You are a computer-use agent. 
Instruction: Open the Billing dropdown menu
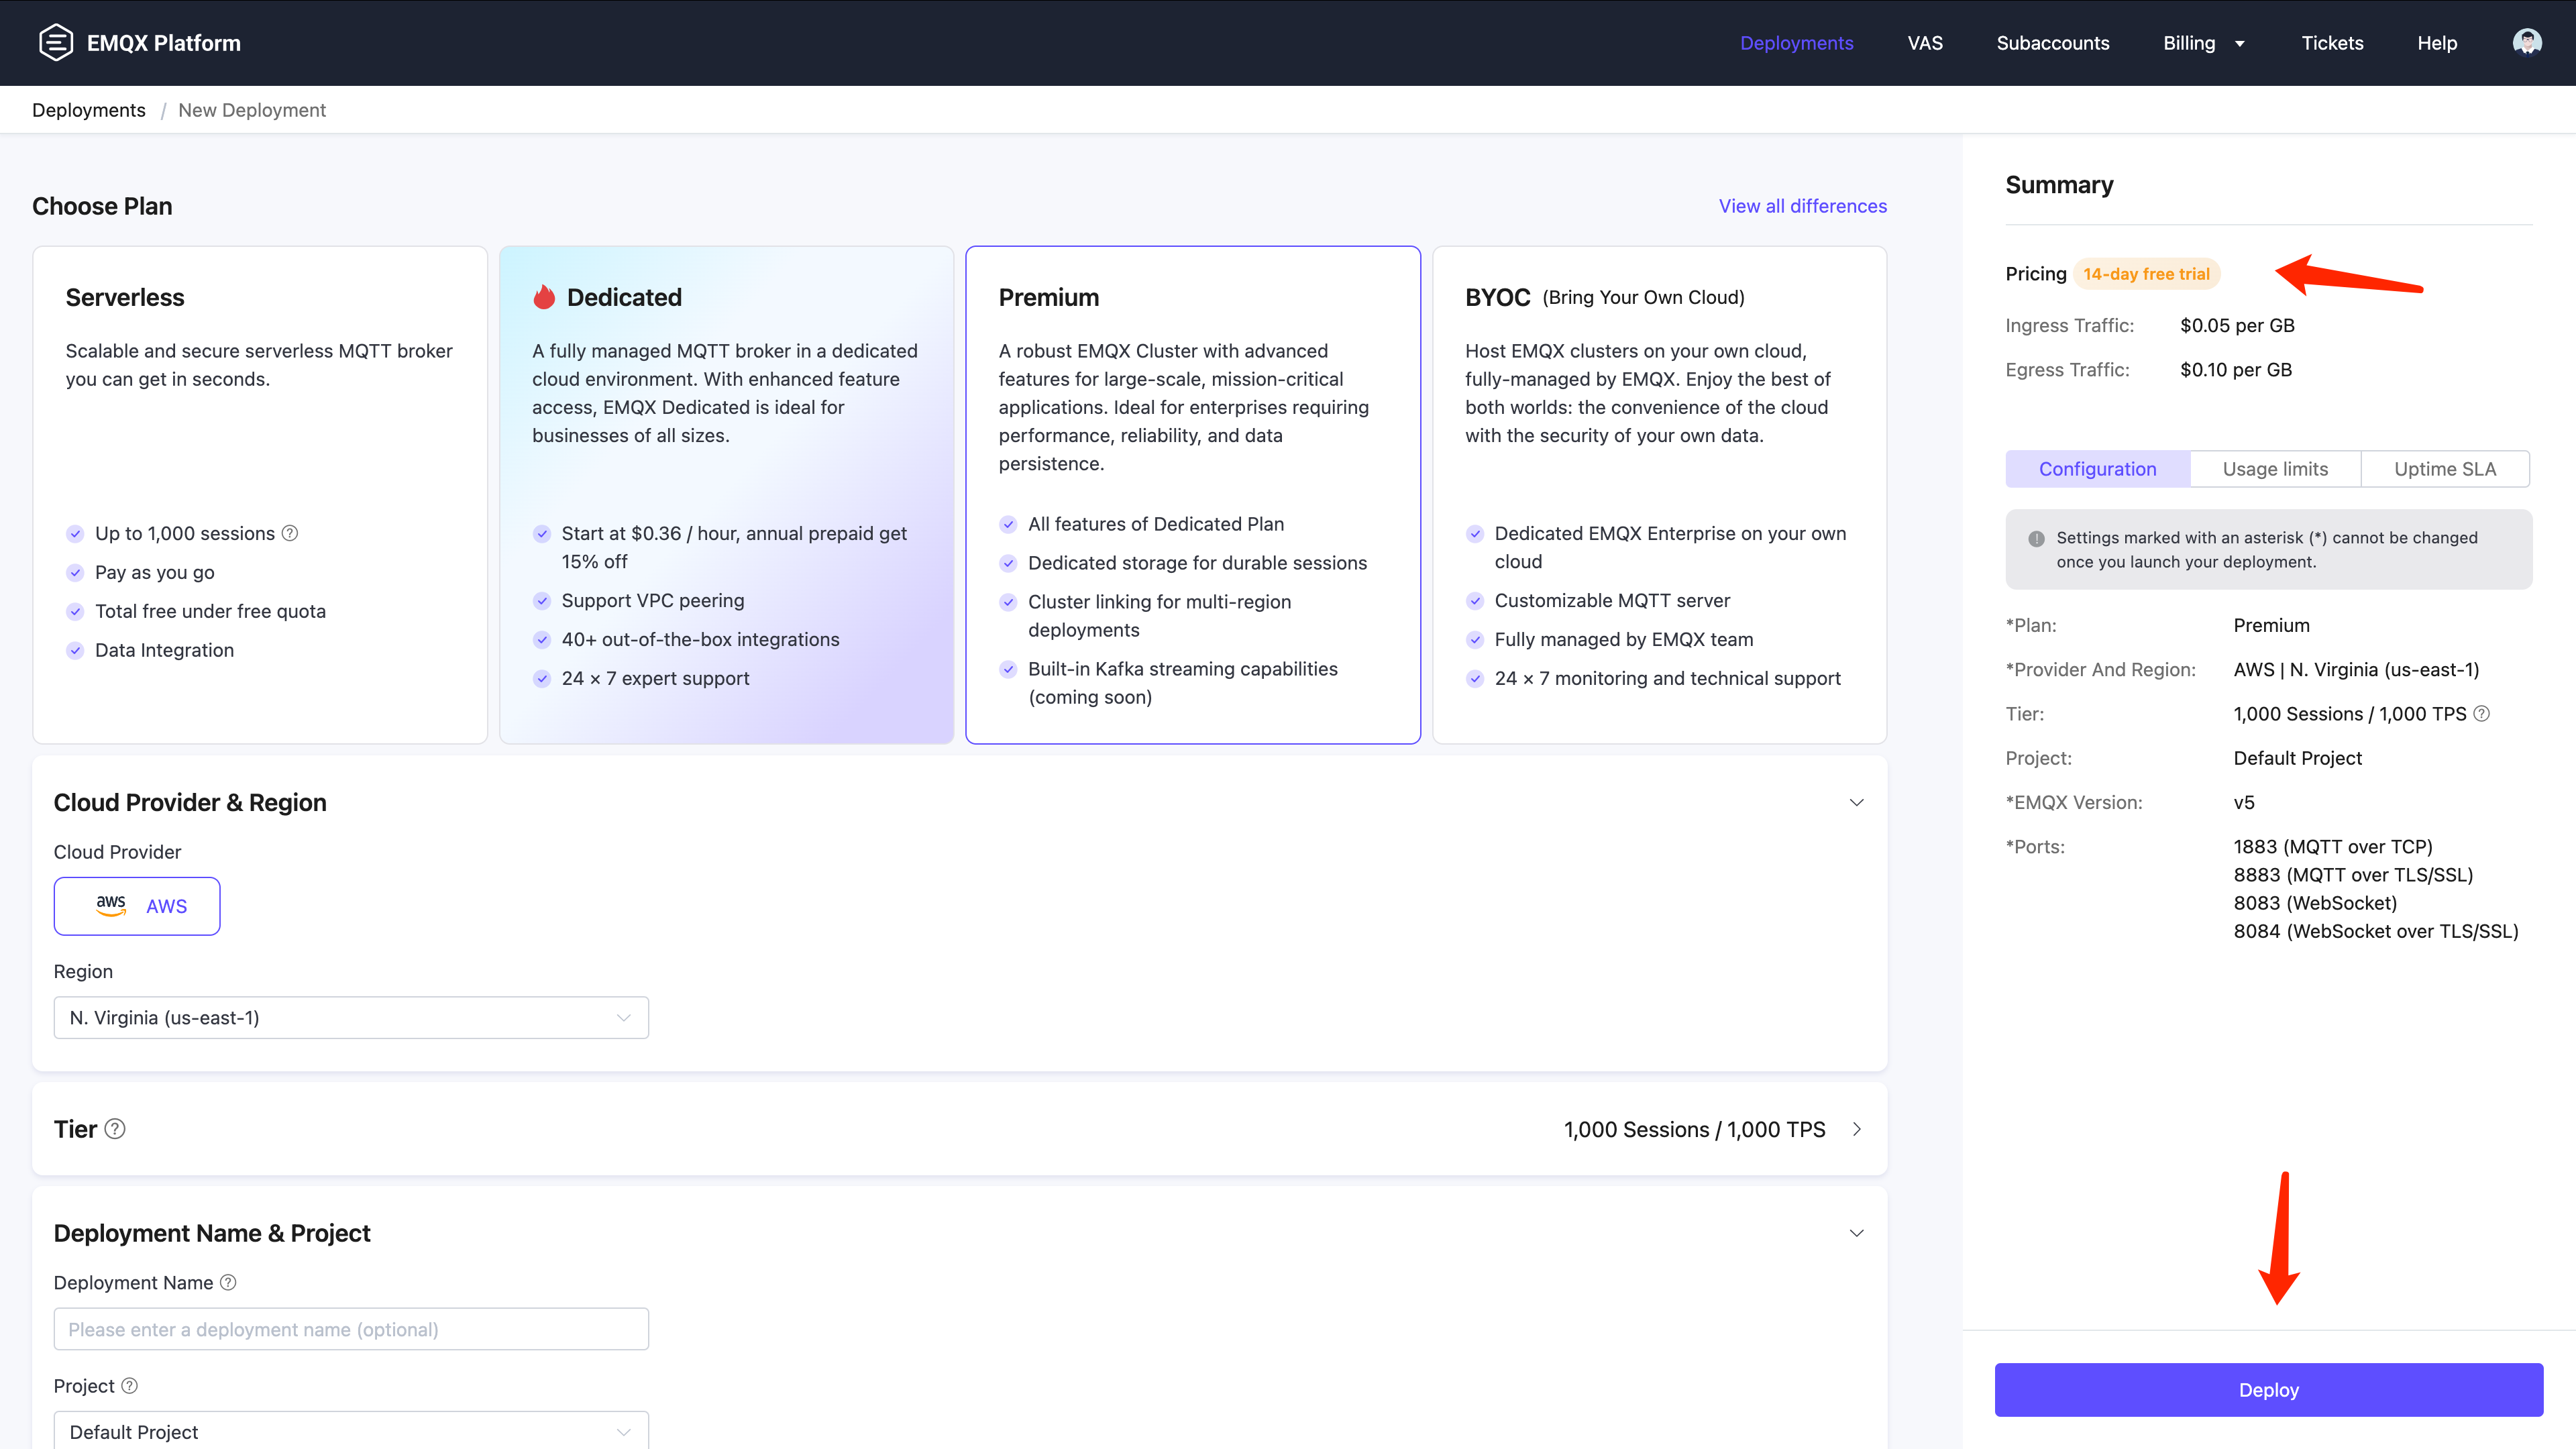(2204, 43)
